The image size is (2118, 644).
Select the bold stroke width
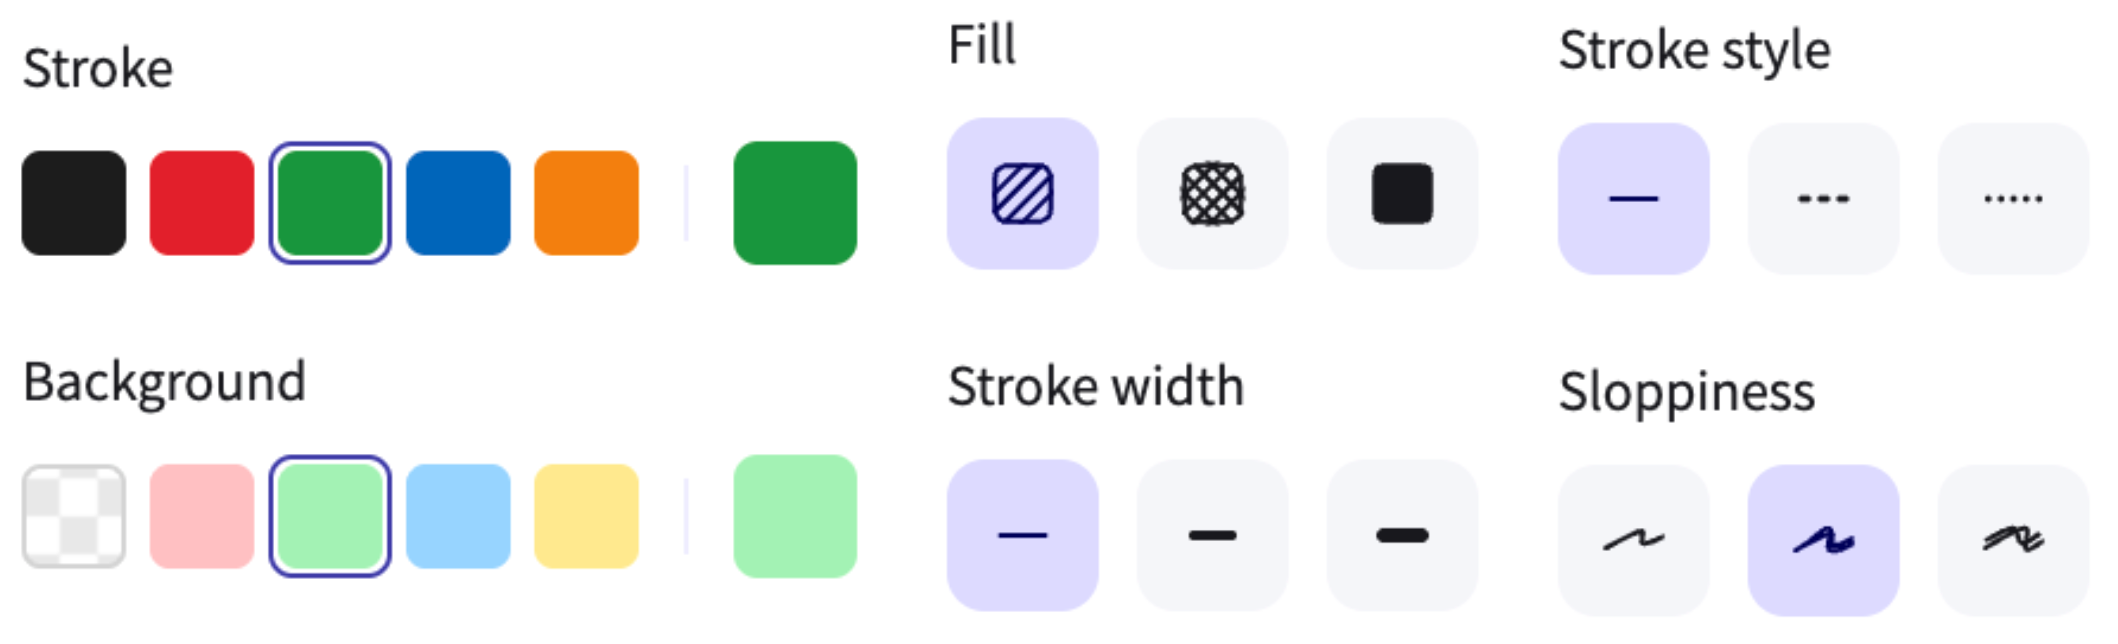click(1212, 535)
